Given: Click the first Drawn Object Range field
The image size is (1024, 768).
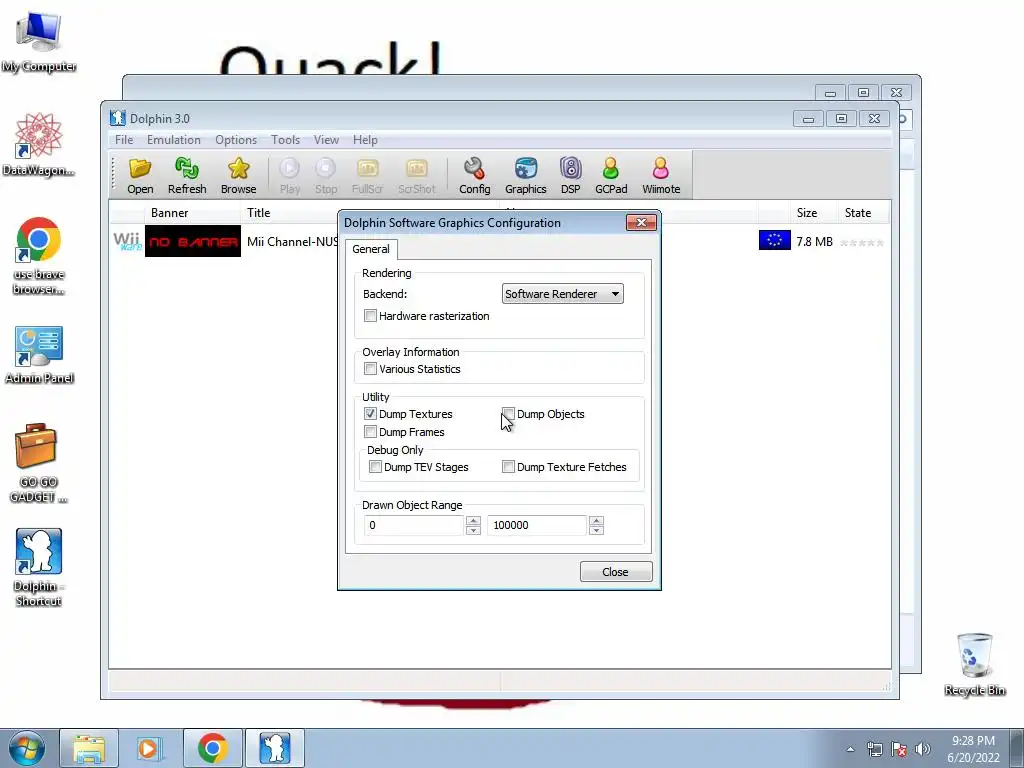Looking at the screenshot, I should (x=414, y=525).
